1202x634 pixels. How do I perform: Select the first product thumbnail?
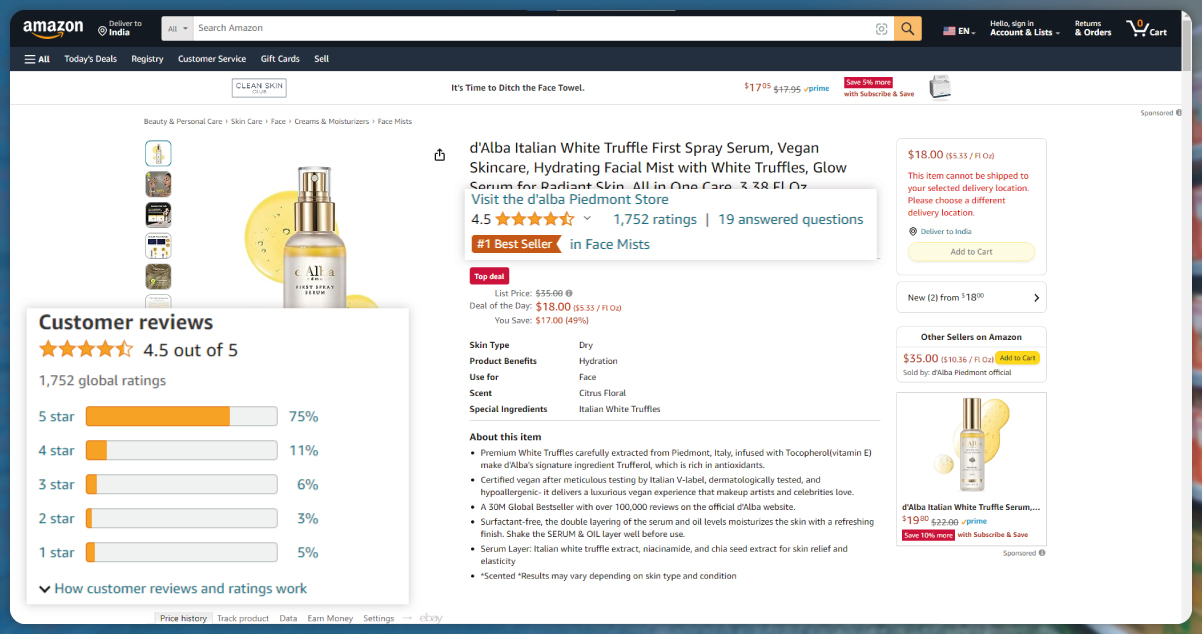tap(158, 153)
